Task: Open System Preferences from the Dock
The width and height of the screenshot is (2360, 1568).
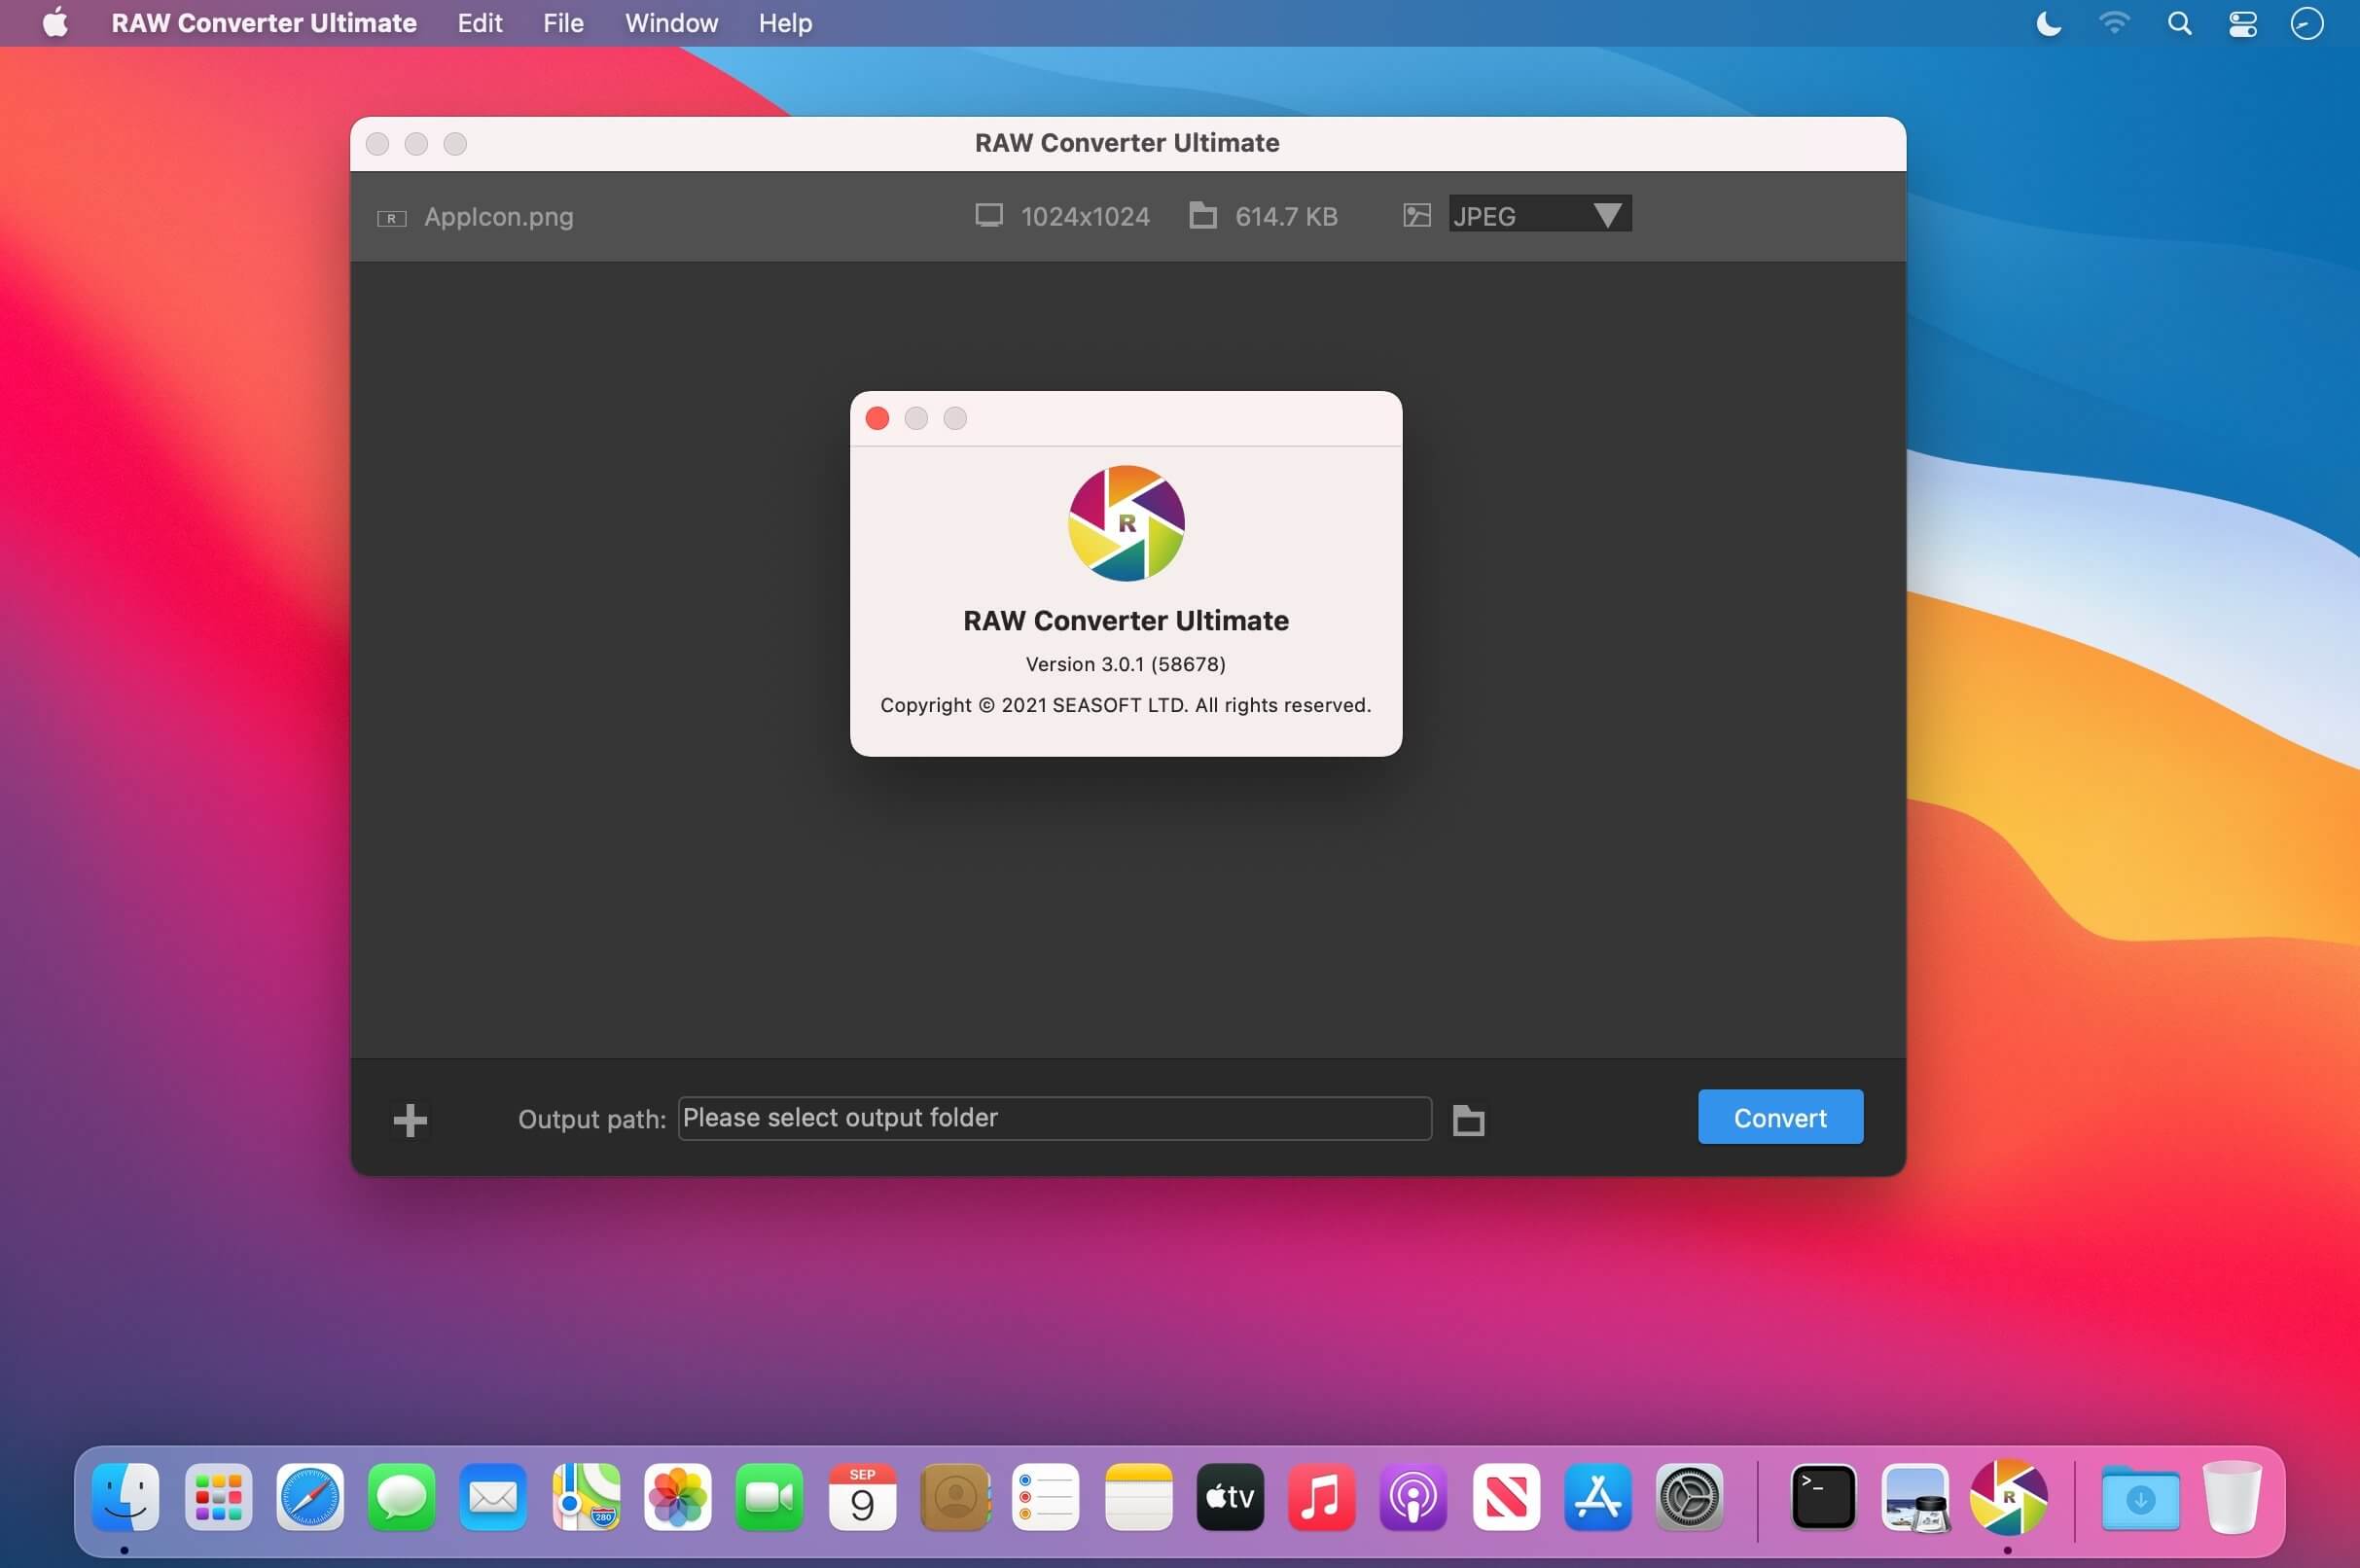Action: point(1690,1497)
